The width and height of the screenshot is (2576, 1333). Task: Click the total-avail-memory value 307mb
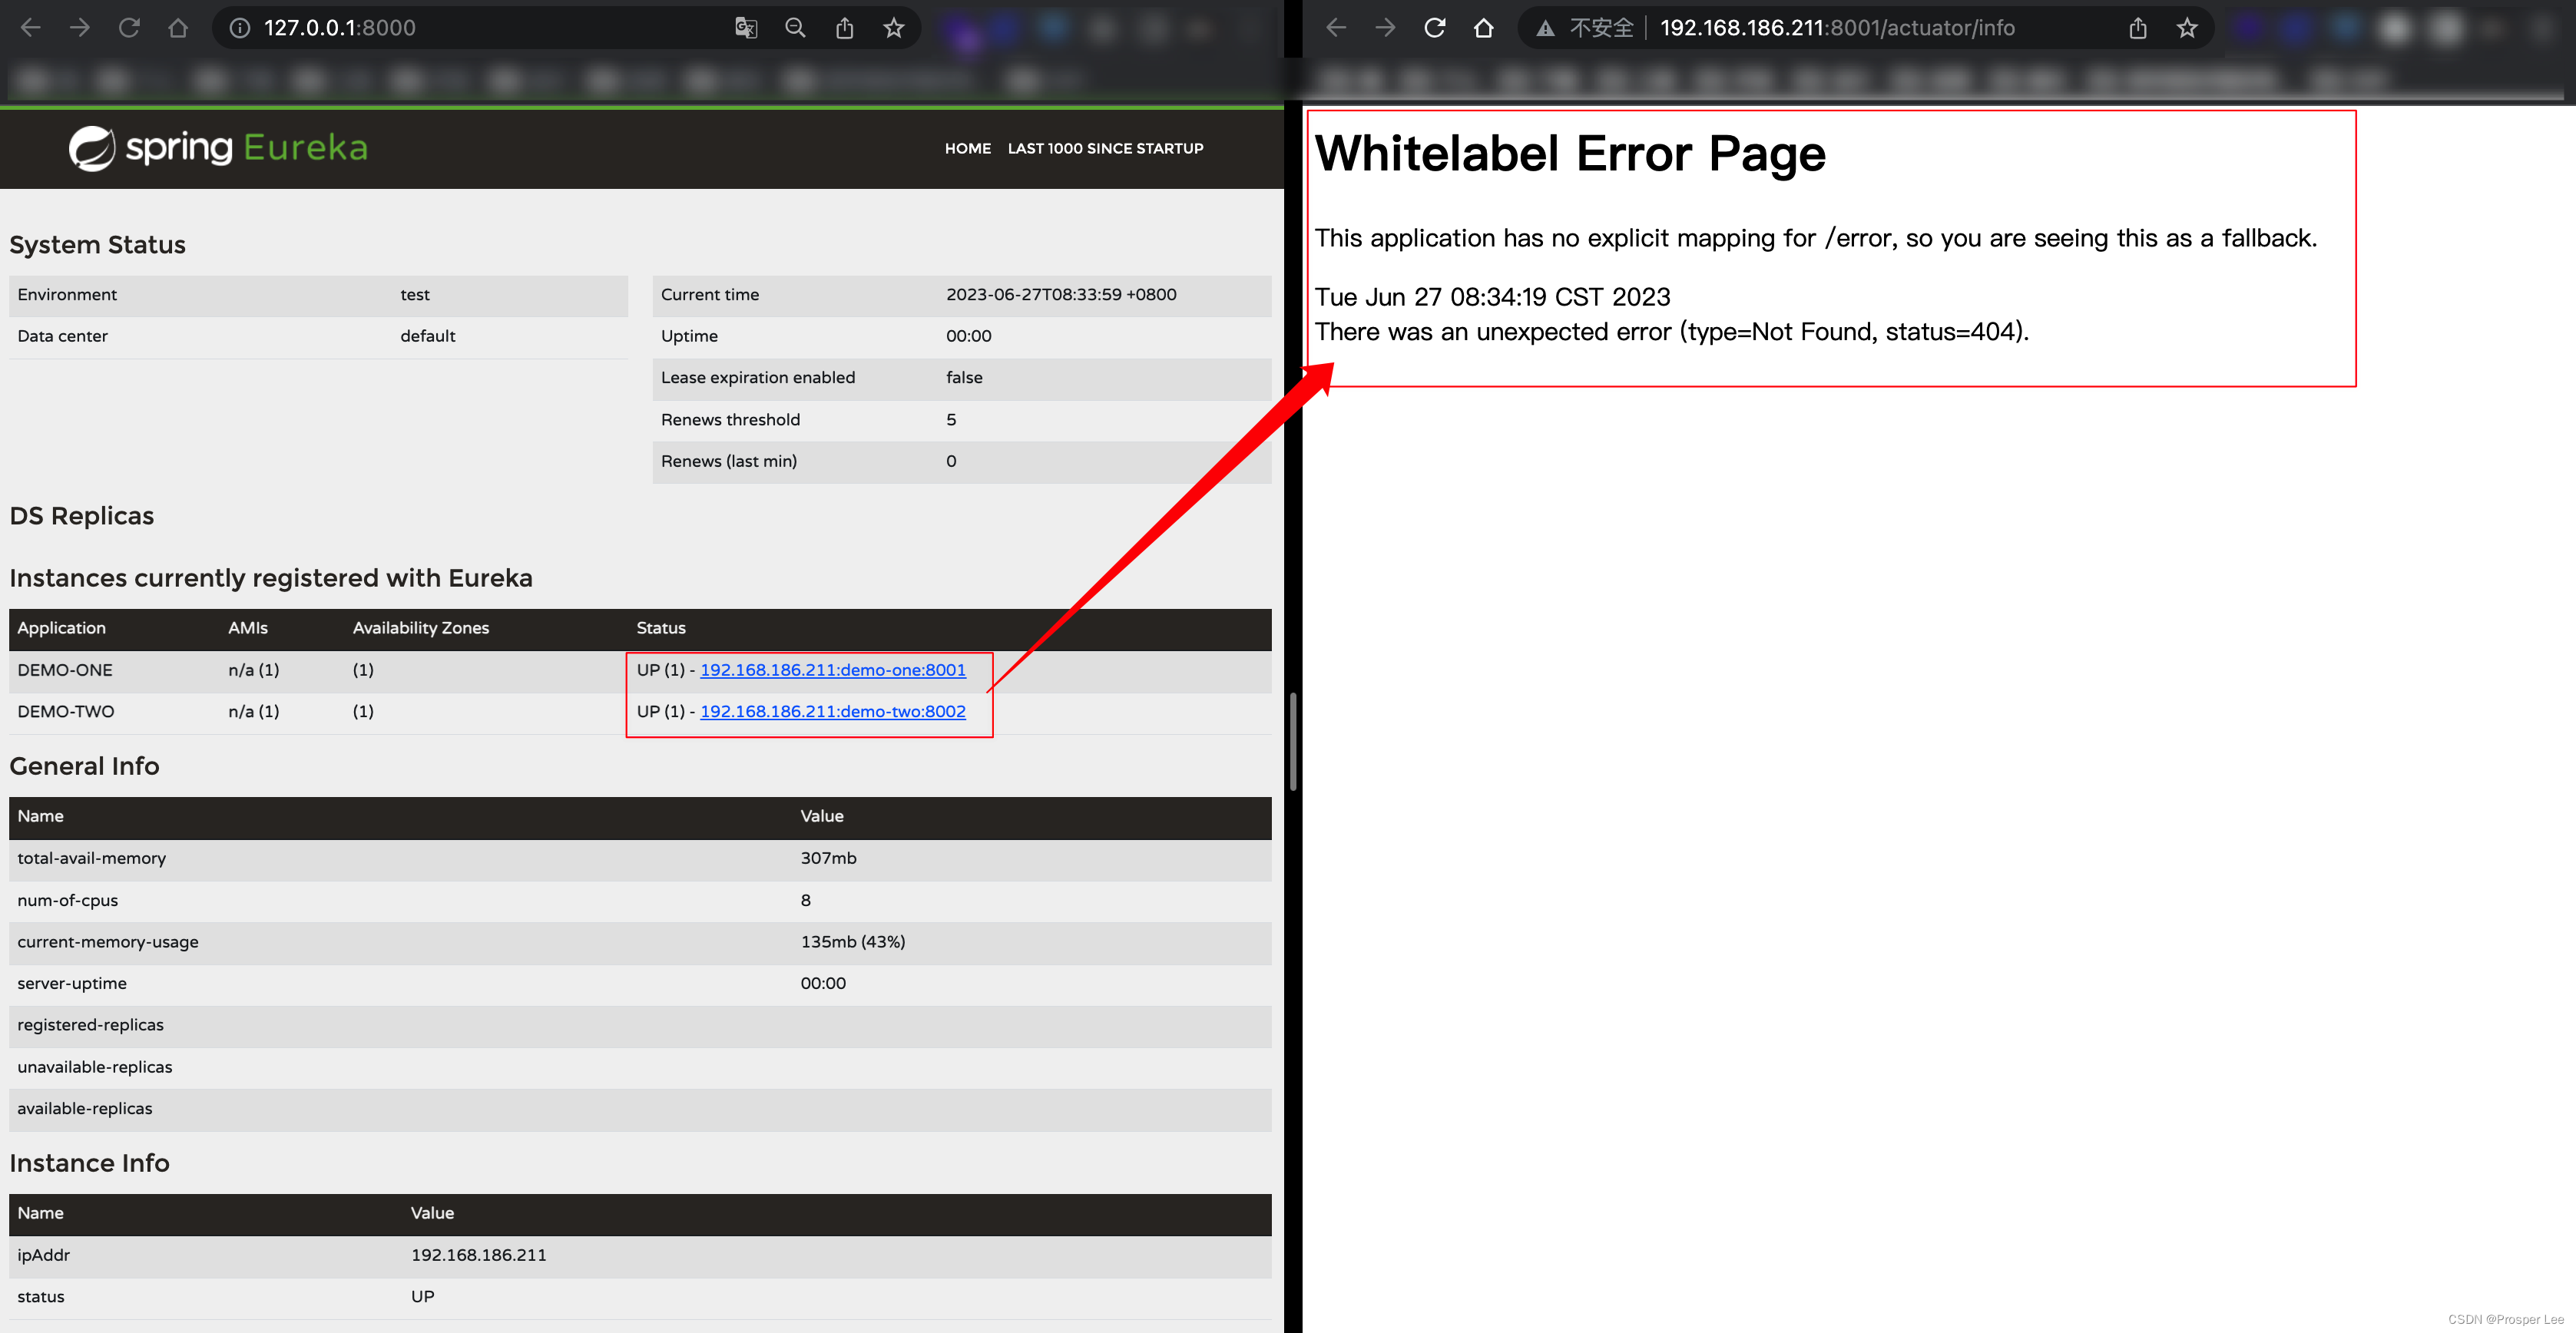point(828,858)
